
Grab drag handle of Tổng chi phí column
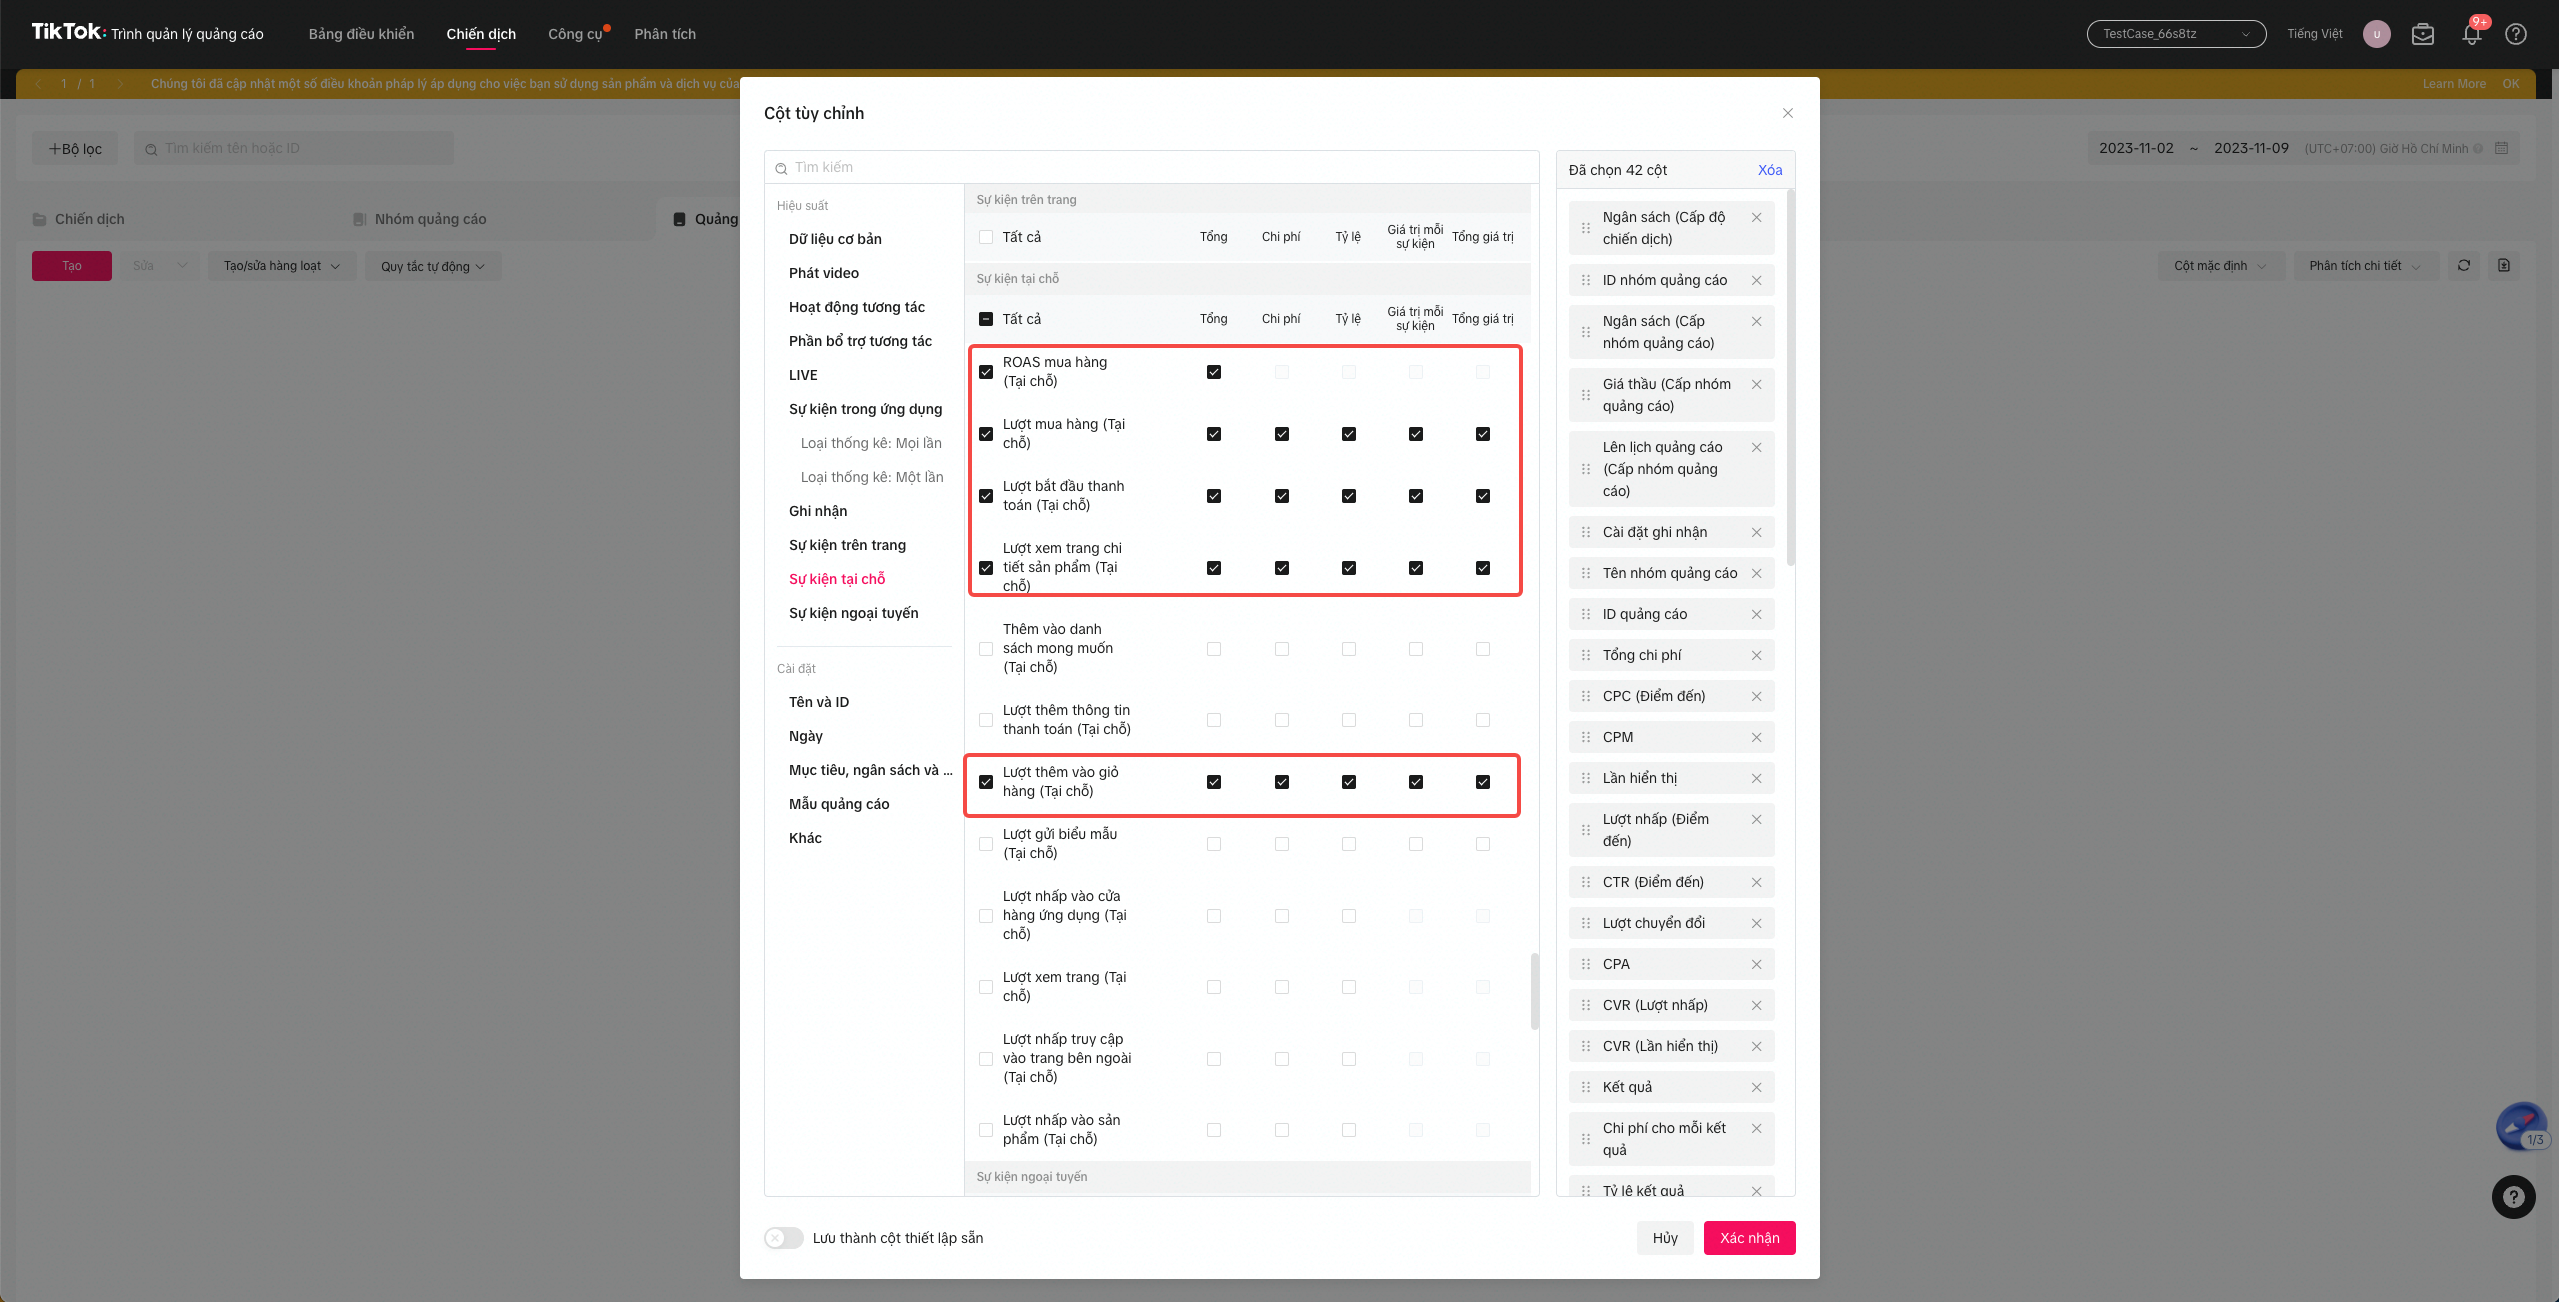(1585, 655)
